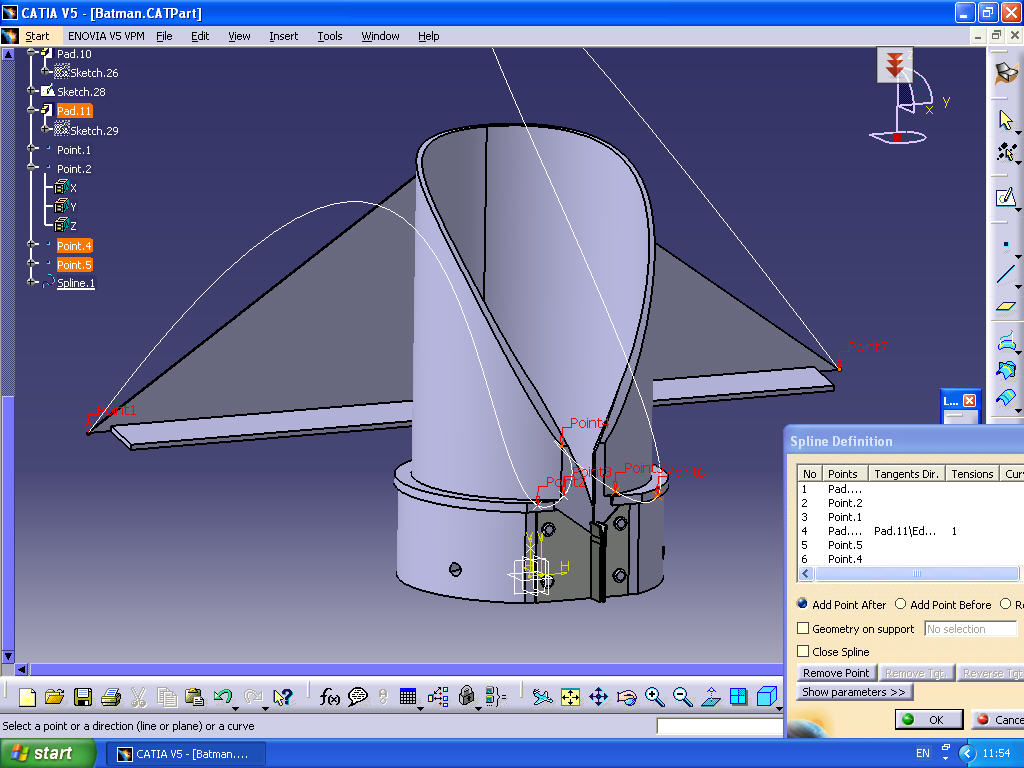Select row 2 Point.2 in spline table
Image resolution: width=1024 pixels, height=768 pixels.
click(910, 503)
